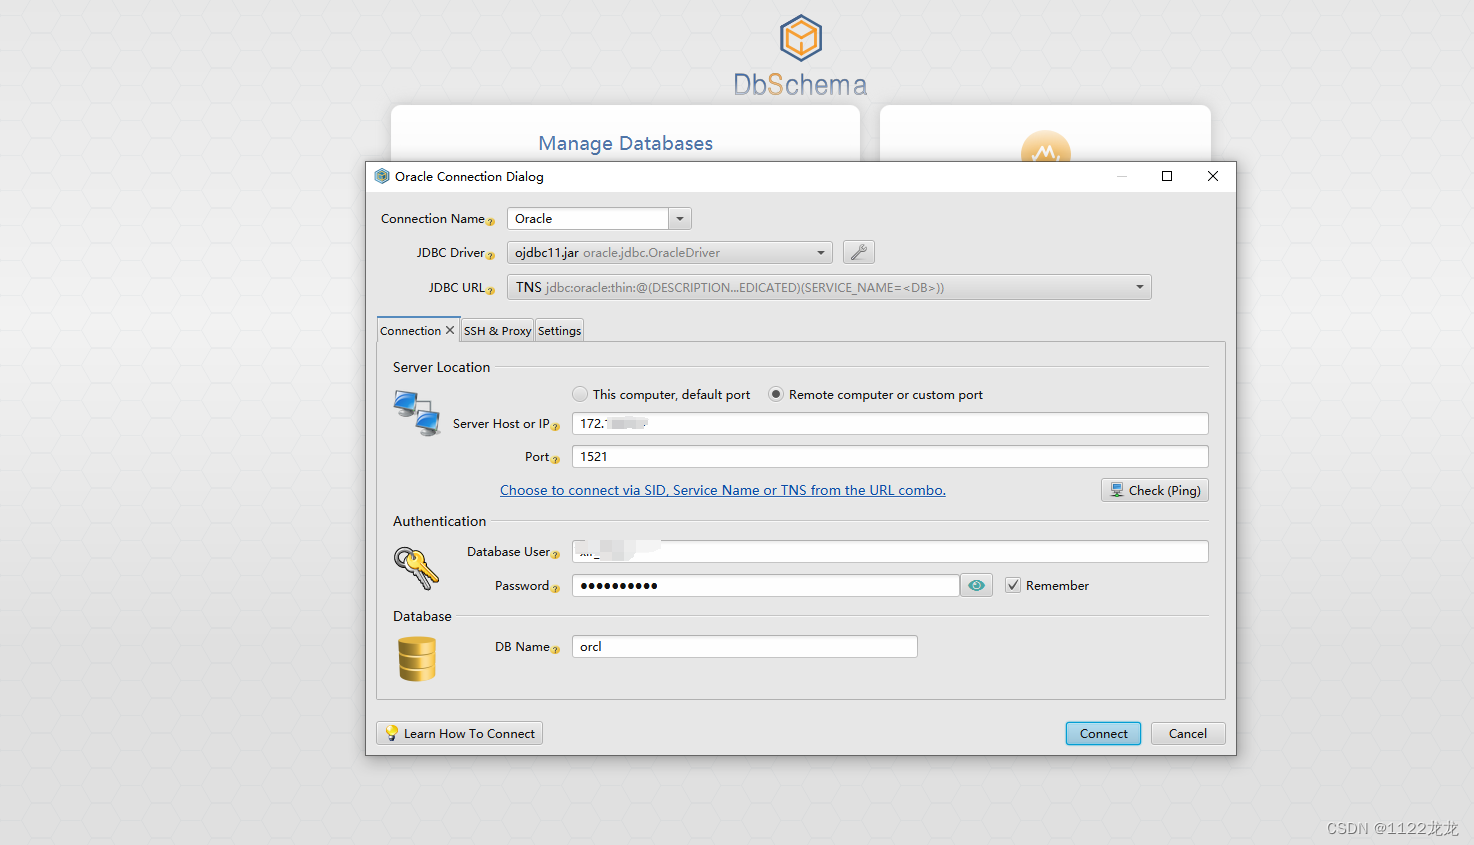Viewport: 1474px width, 845px height.
Task: Click the Oracle Connection Dialog title icon
Action: pyautogui.click(x=382, y=176)
